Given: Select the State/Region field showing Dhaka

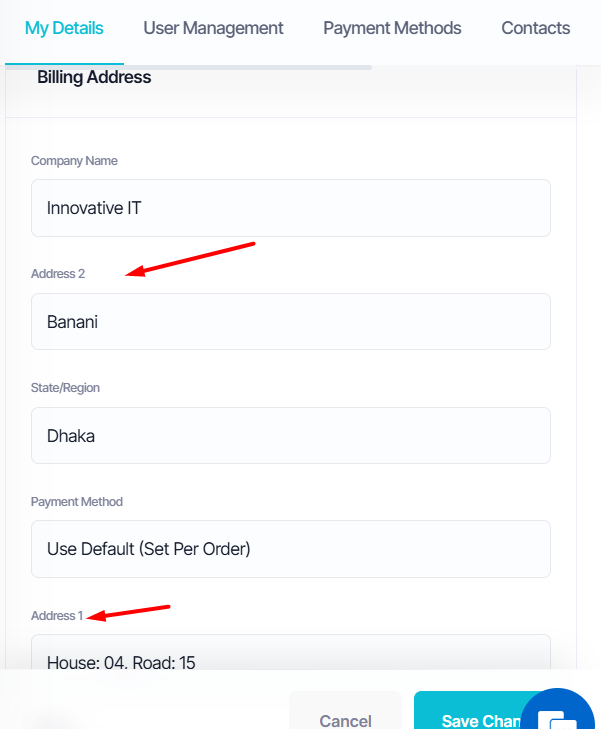Looking at the screenshot, I should 291,436.
